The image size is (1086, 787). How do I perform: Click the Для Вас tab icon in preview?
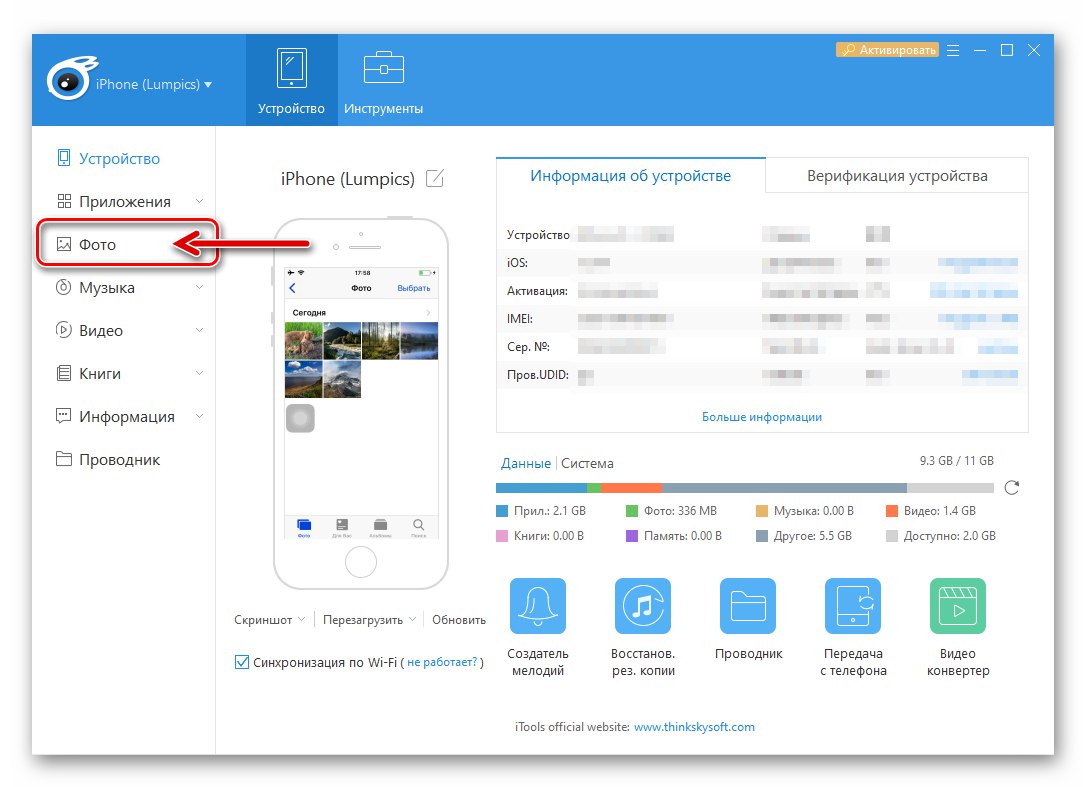click(x=342, y=527)
